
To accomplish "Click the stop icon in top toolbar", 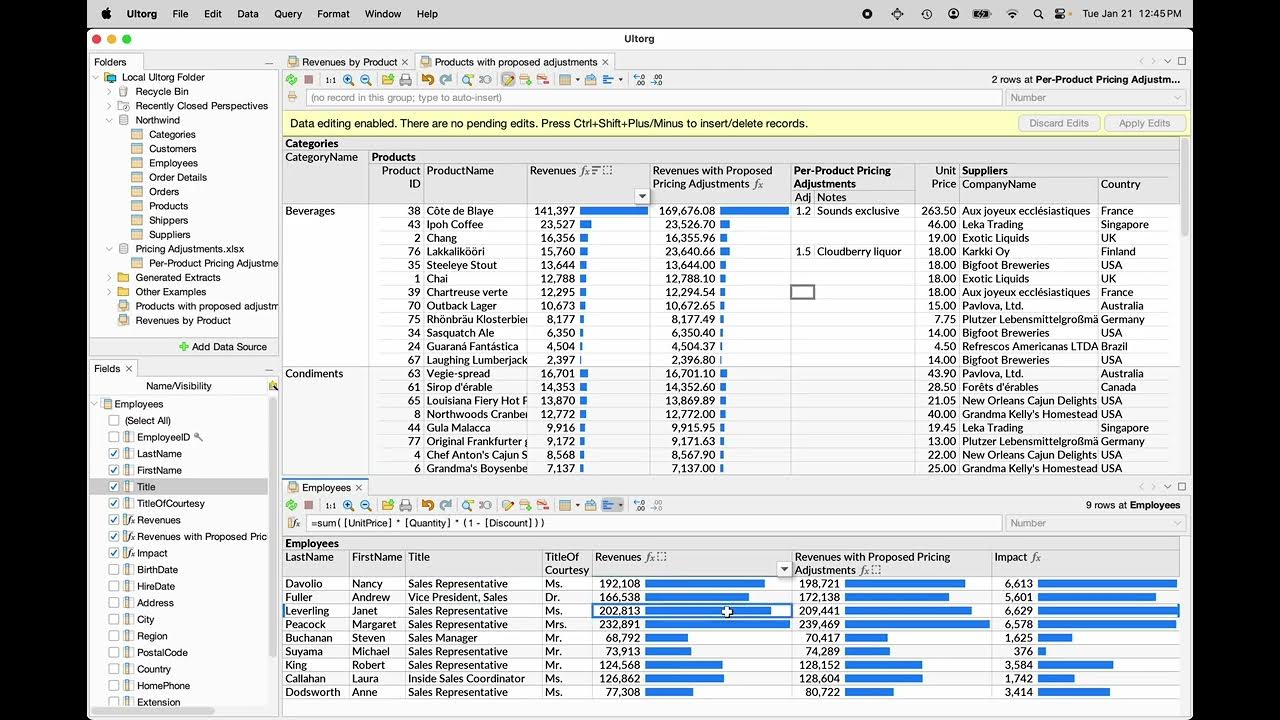I will (x=309, y=80).
